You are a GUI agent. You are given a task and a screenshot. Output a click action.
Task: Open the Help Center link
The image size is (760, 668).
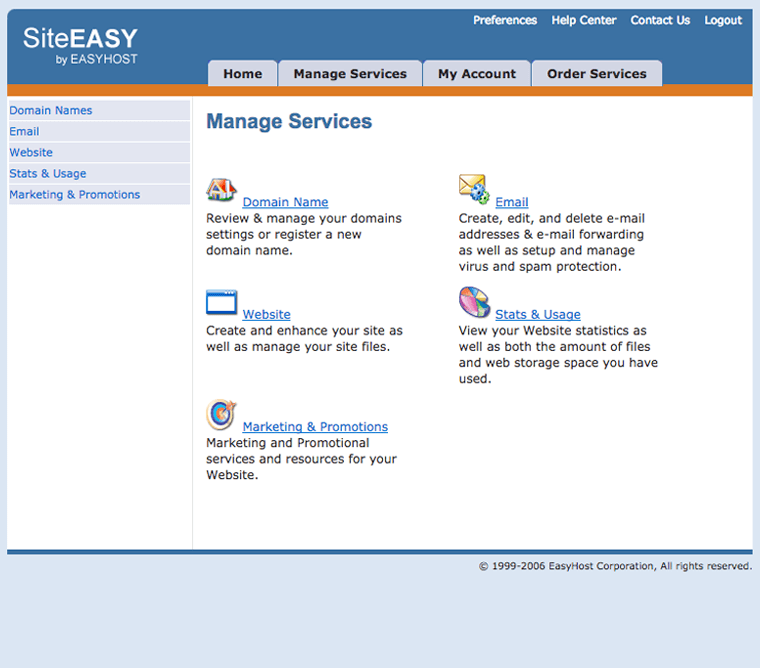[584, 20]
